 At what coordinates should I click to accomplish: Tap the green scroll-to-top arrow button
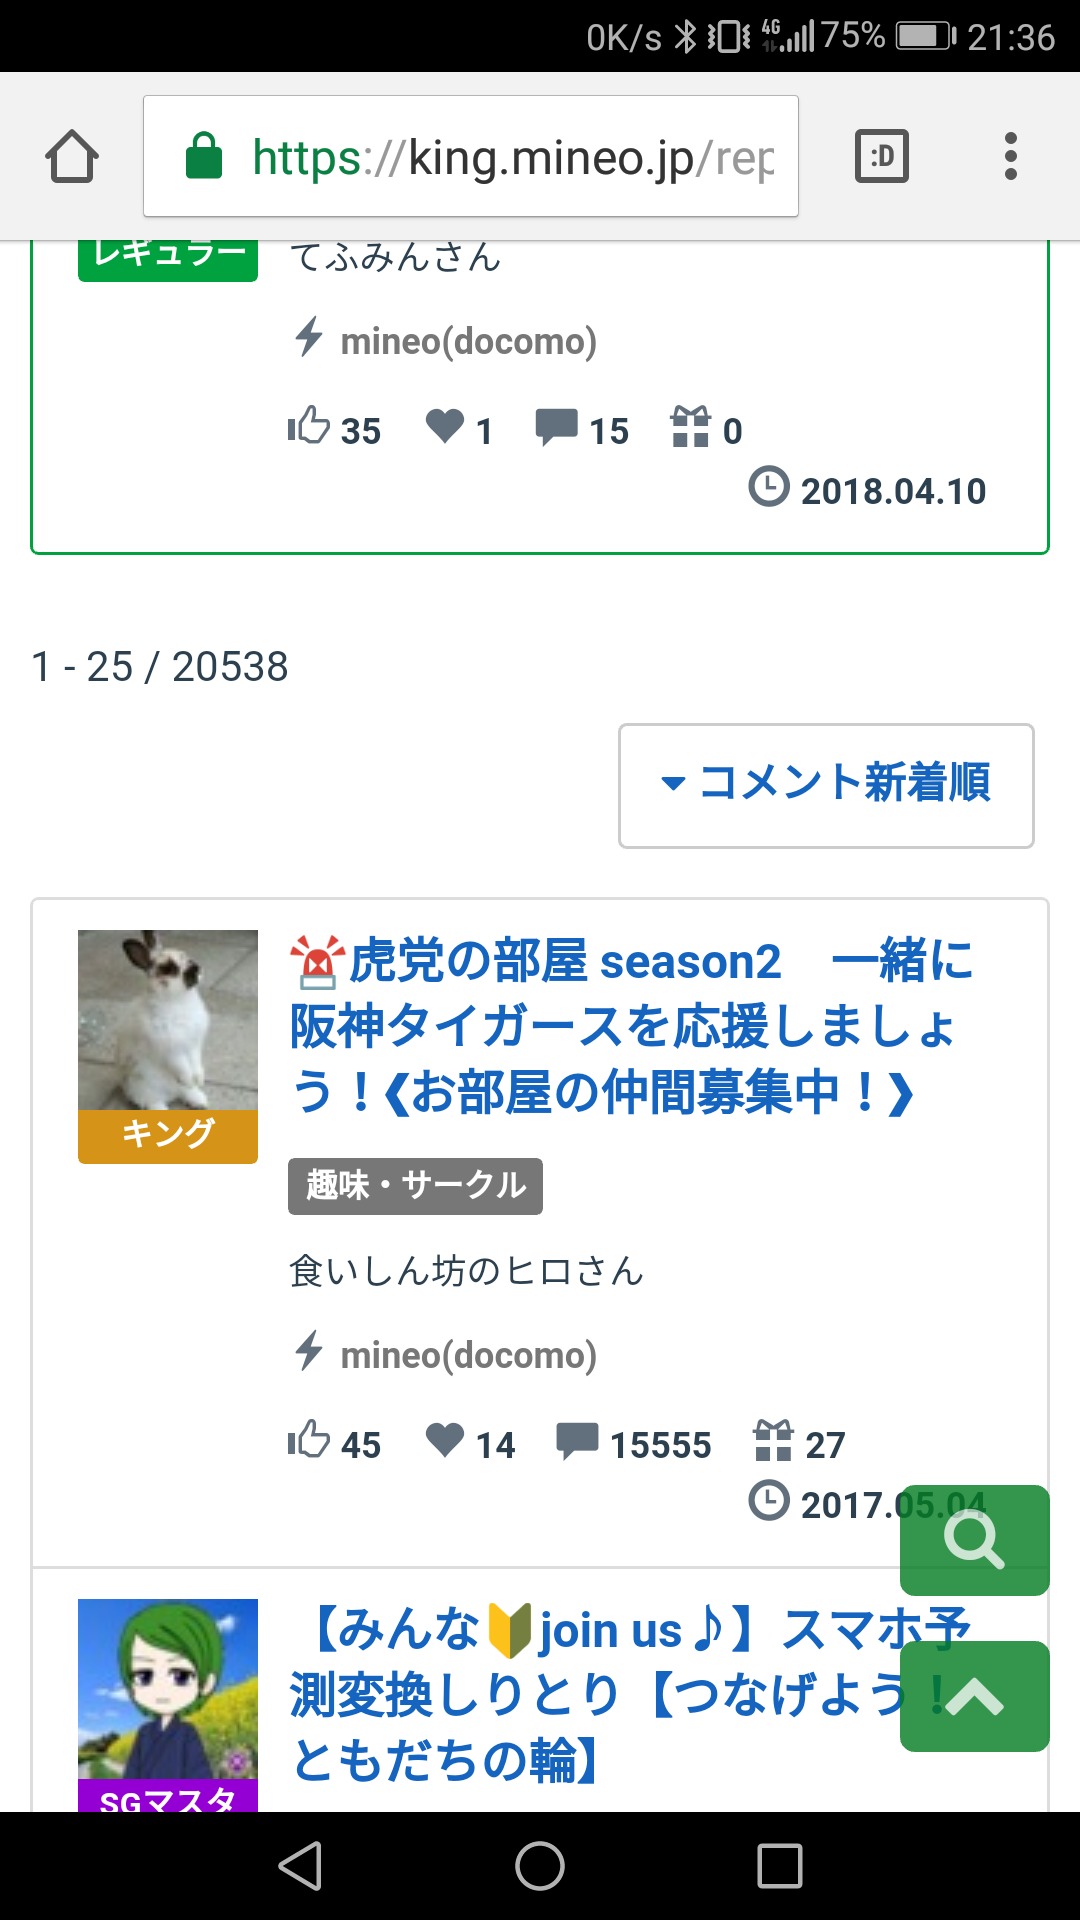pos(975,1696)
